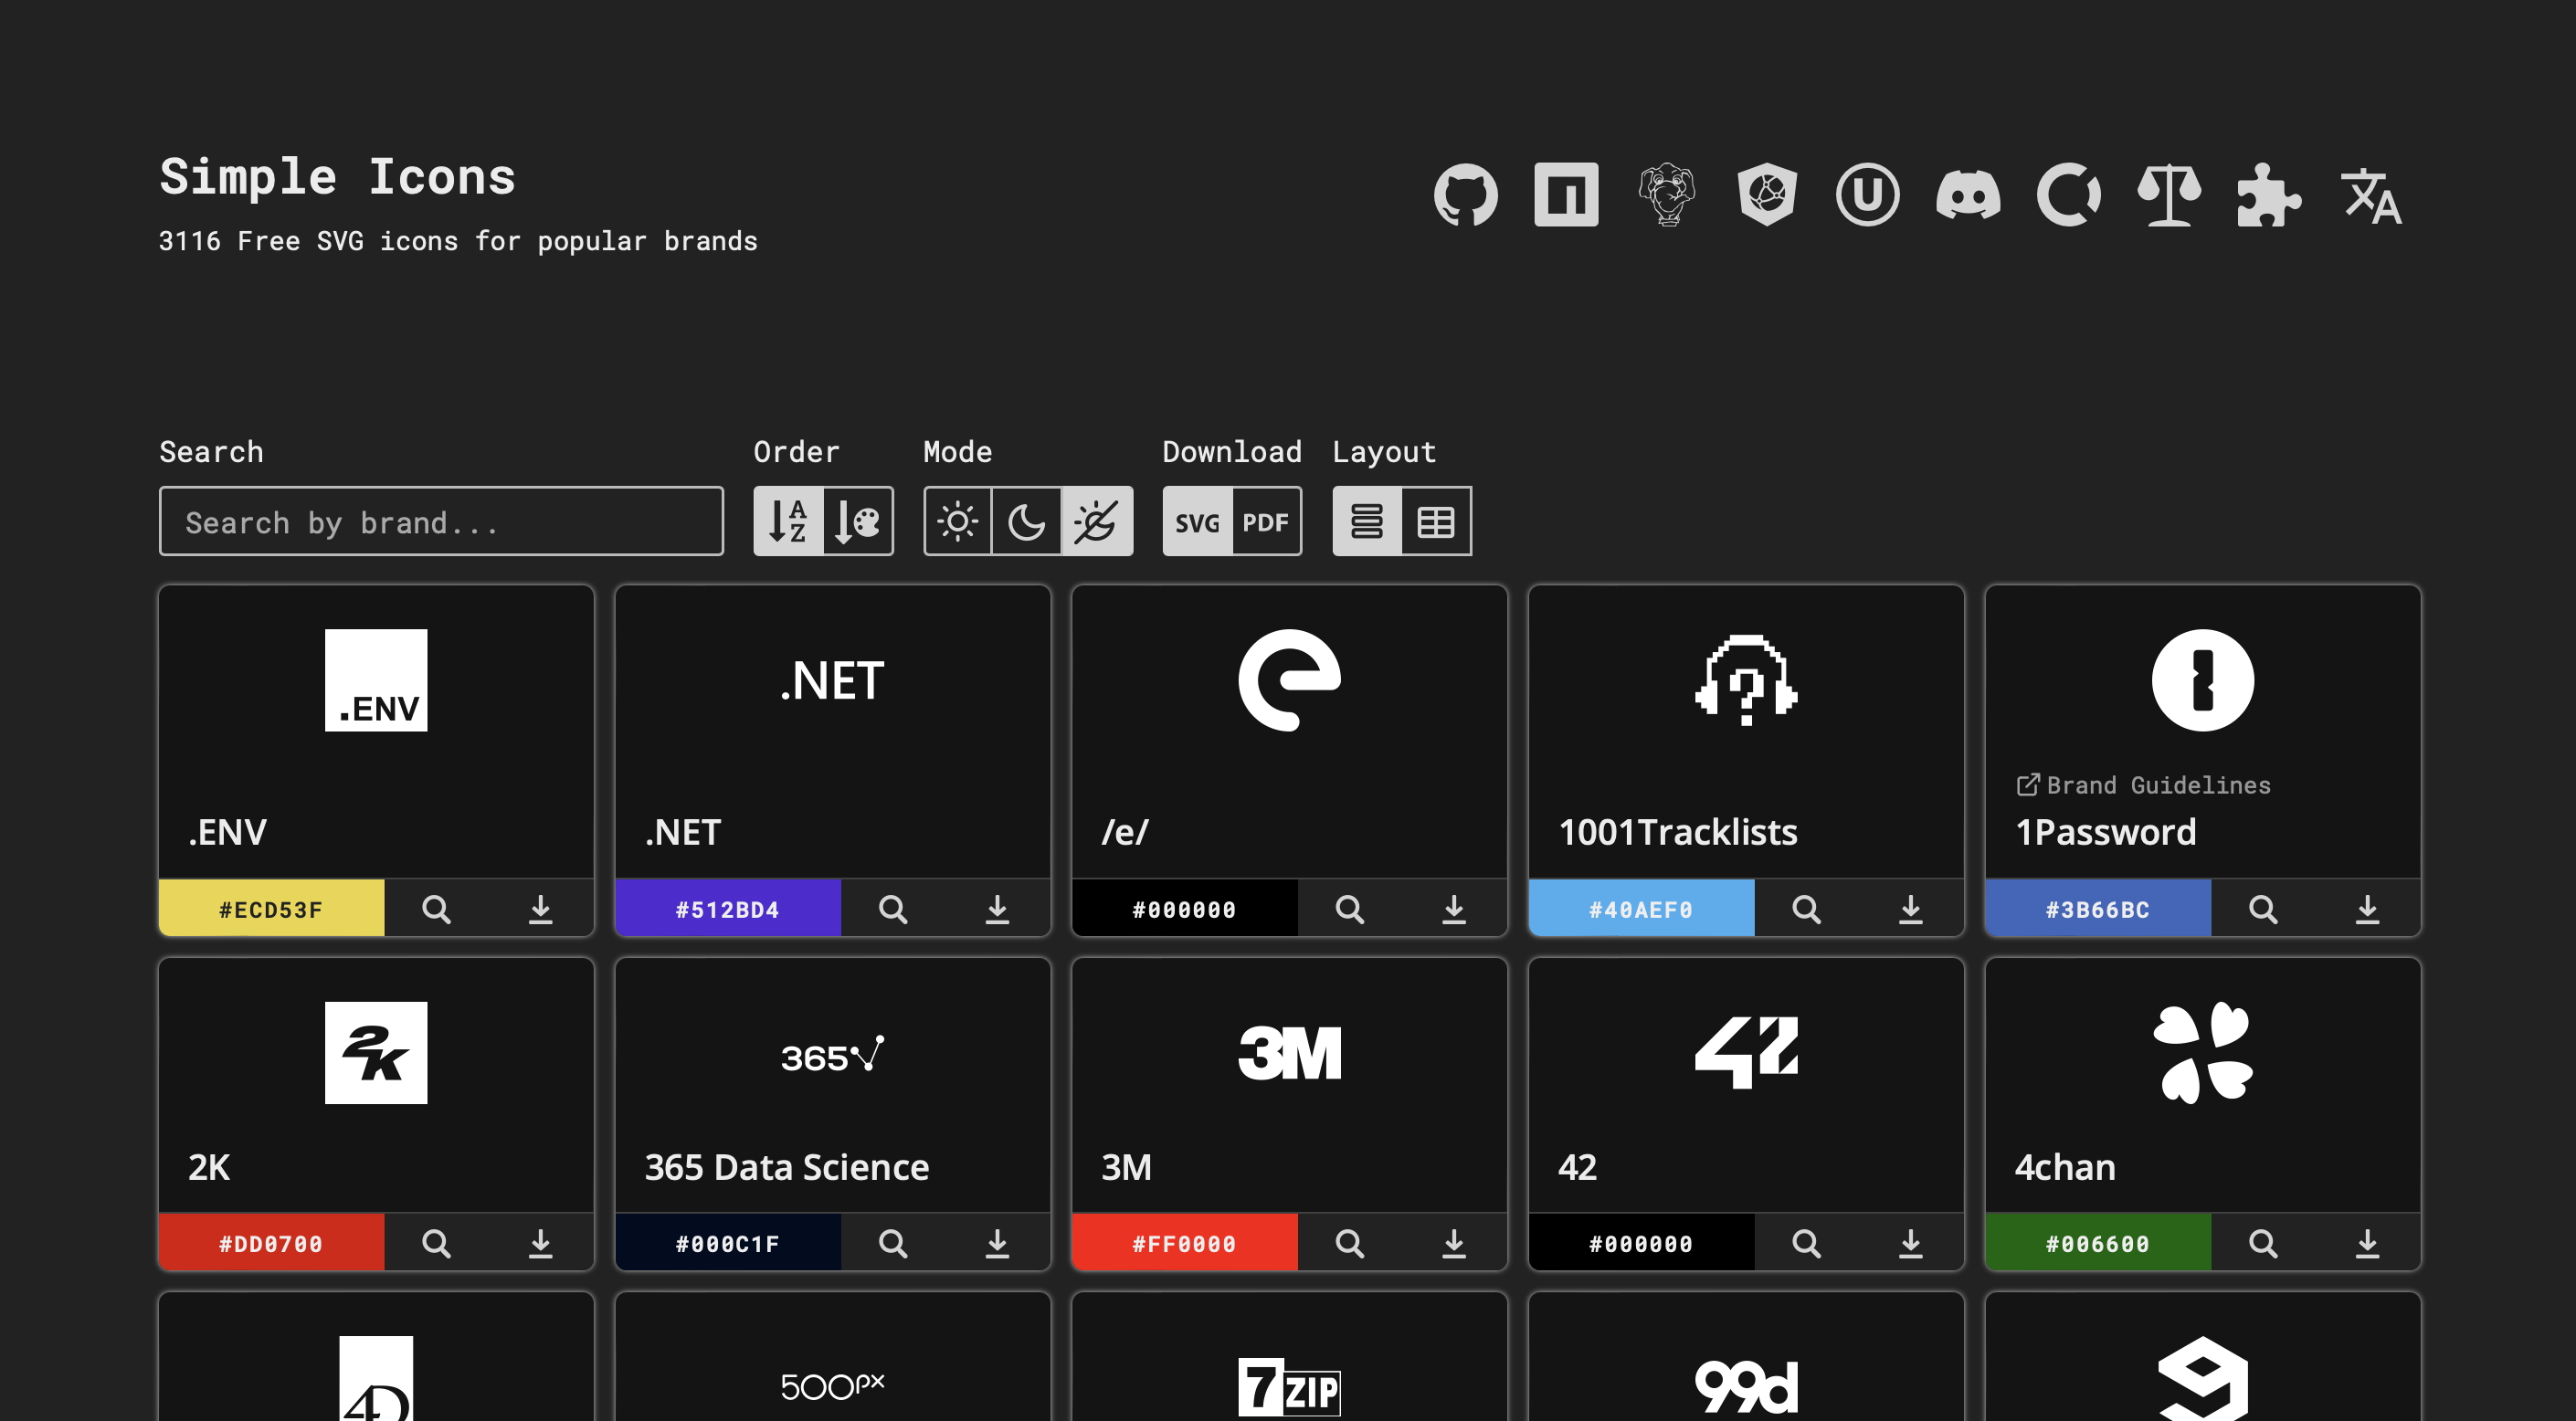View details for 1001Tracklists icon
This screenshot has height=1421, width=2576.
[x=1806, y=908]
